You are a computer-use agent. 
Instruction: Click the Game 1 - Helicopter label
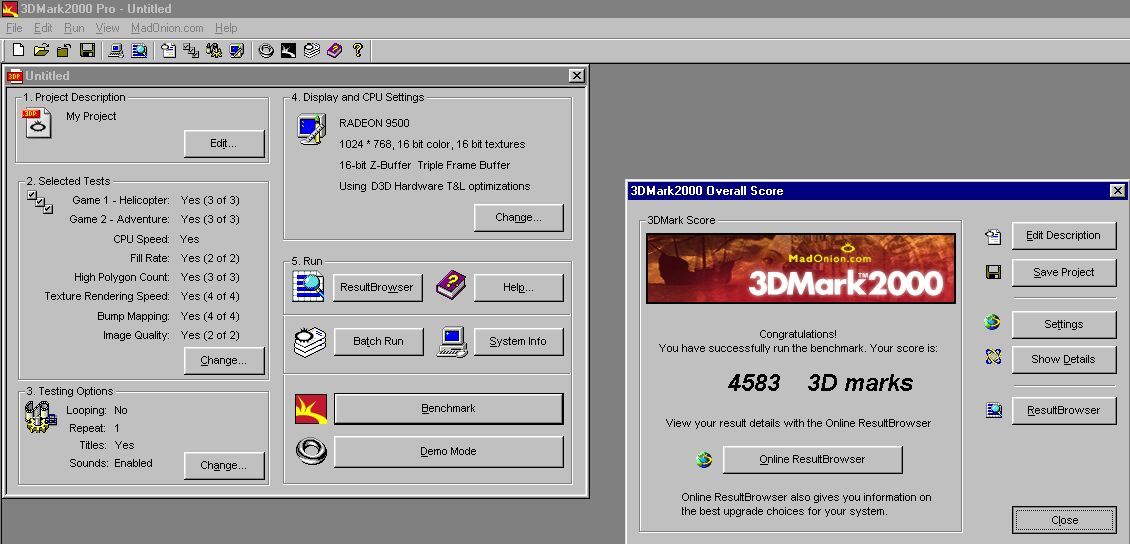pos(120,200)
